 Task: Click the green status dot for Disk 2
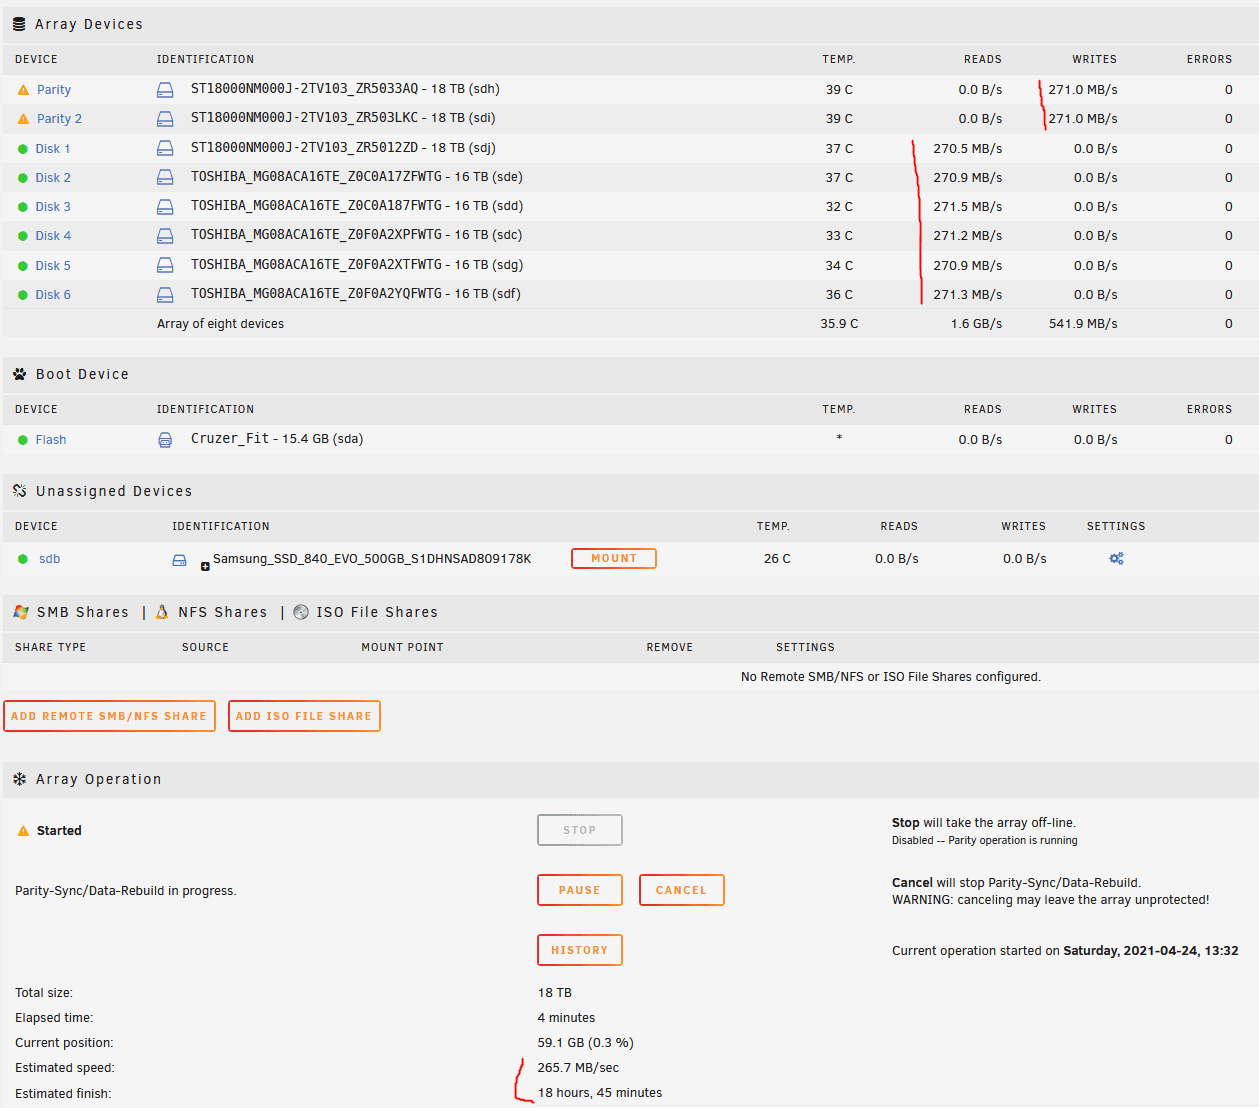pos(23,178)
